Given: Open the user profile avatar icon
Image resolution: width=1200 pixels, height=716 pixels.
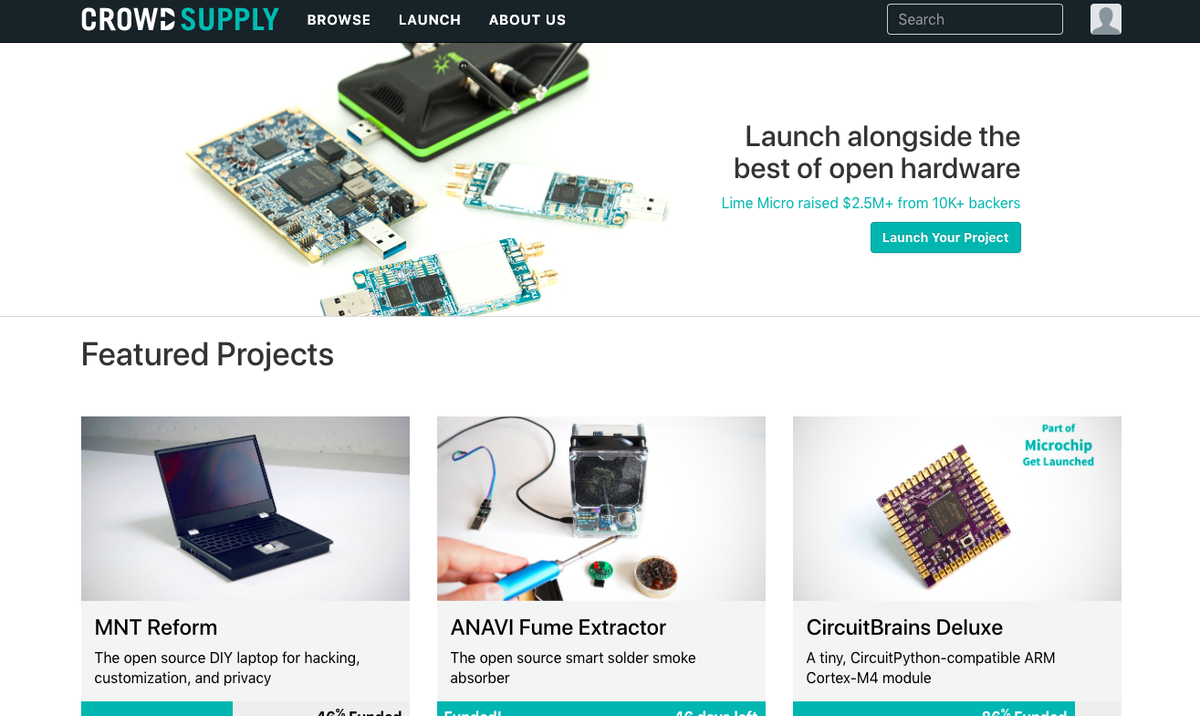Looking at the screenshot, I should click(1105, 19).
